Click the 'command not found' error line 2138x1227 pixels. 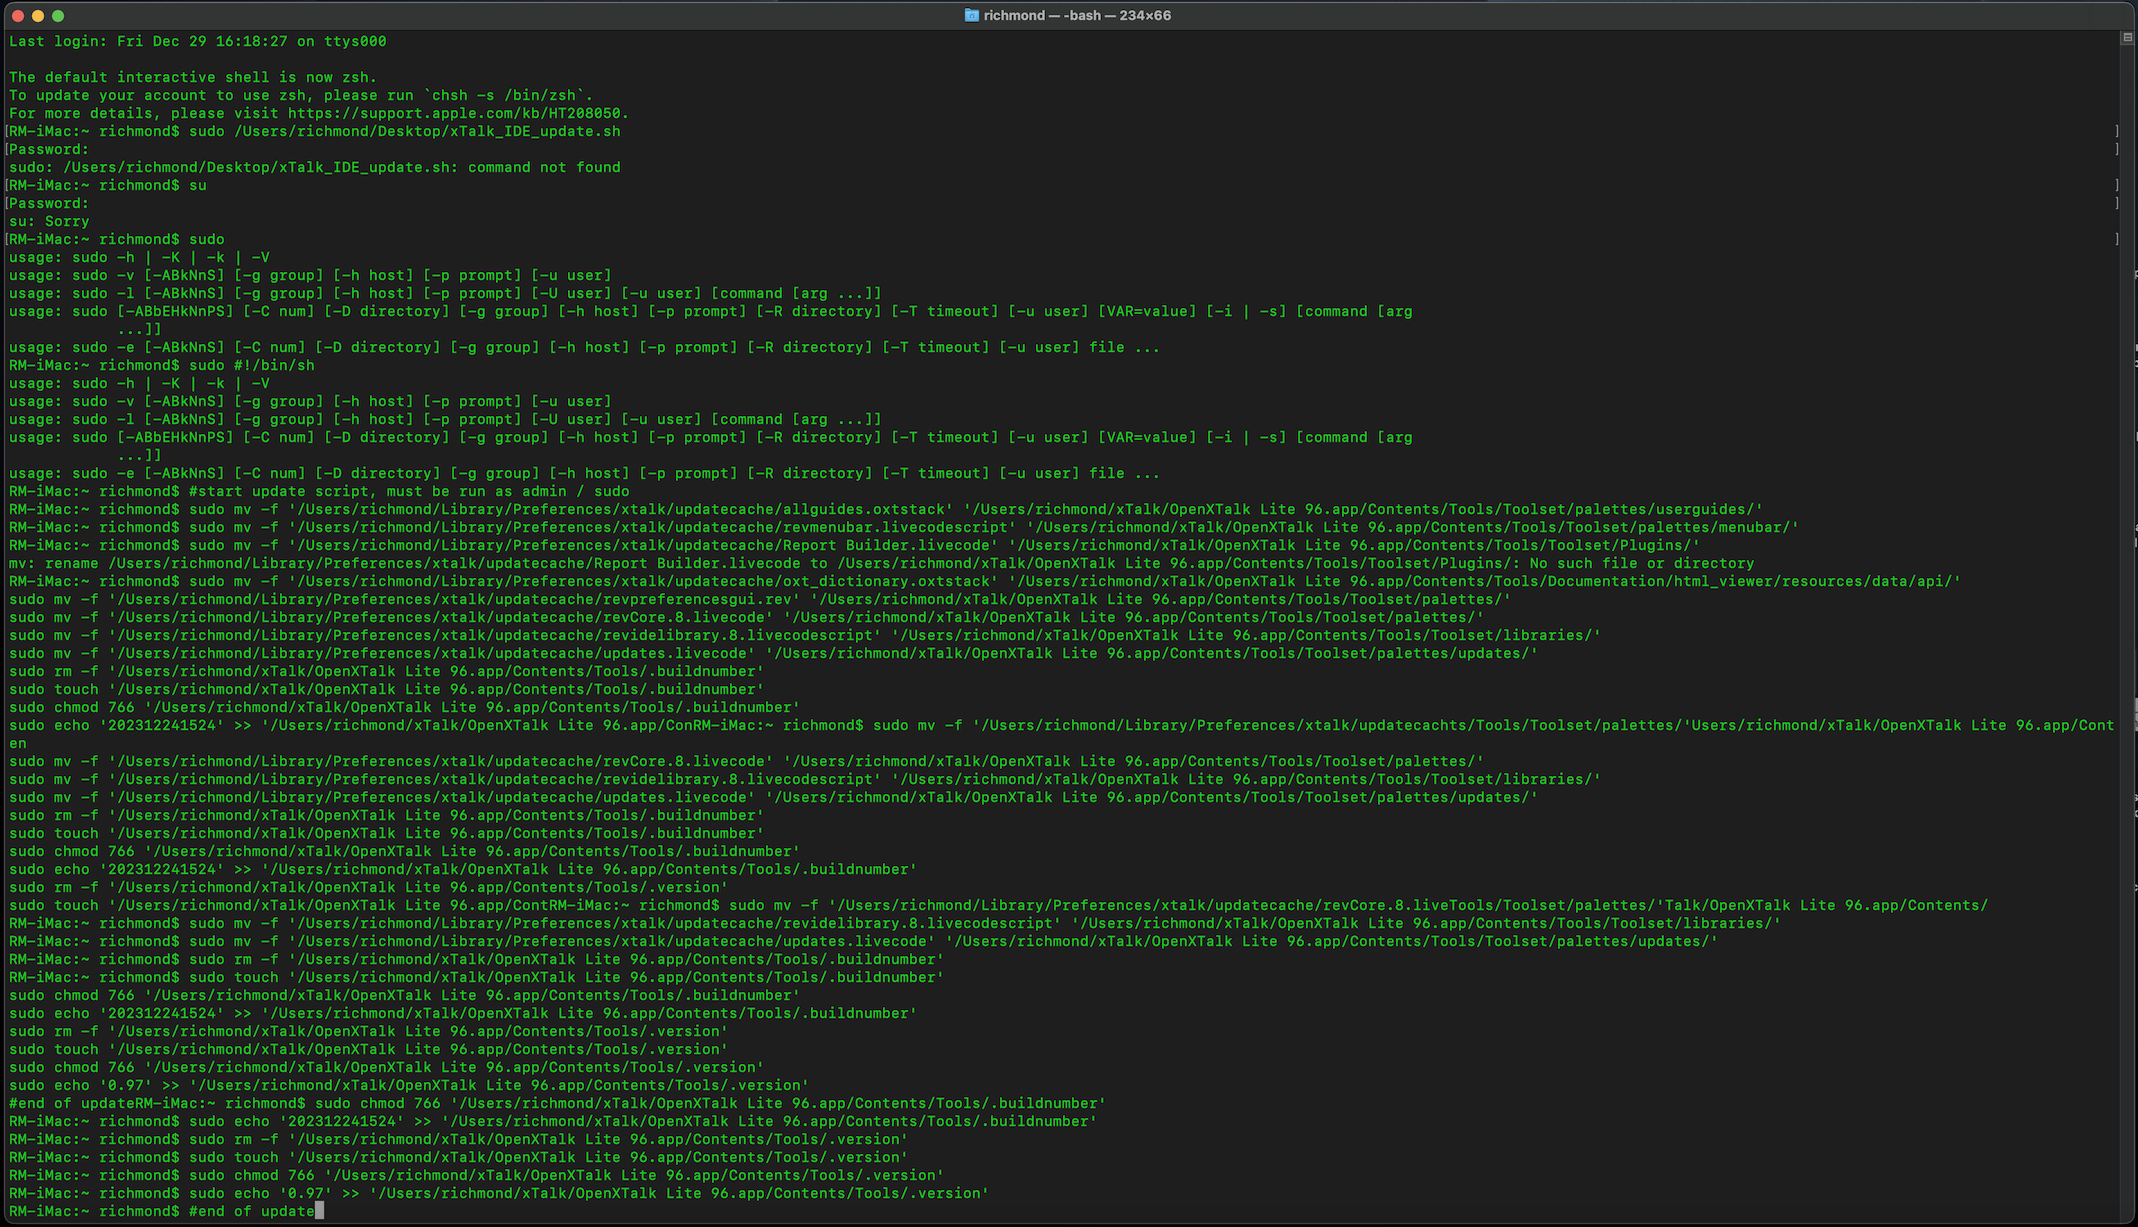click(x=315, y=167)
